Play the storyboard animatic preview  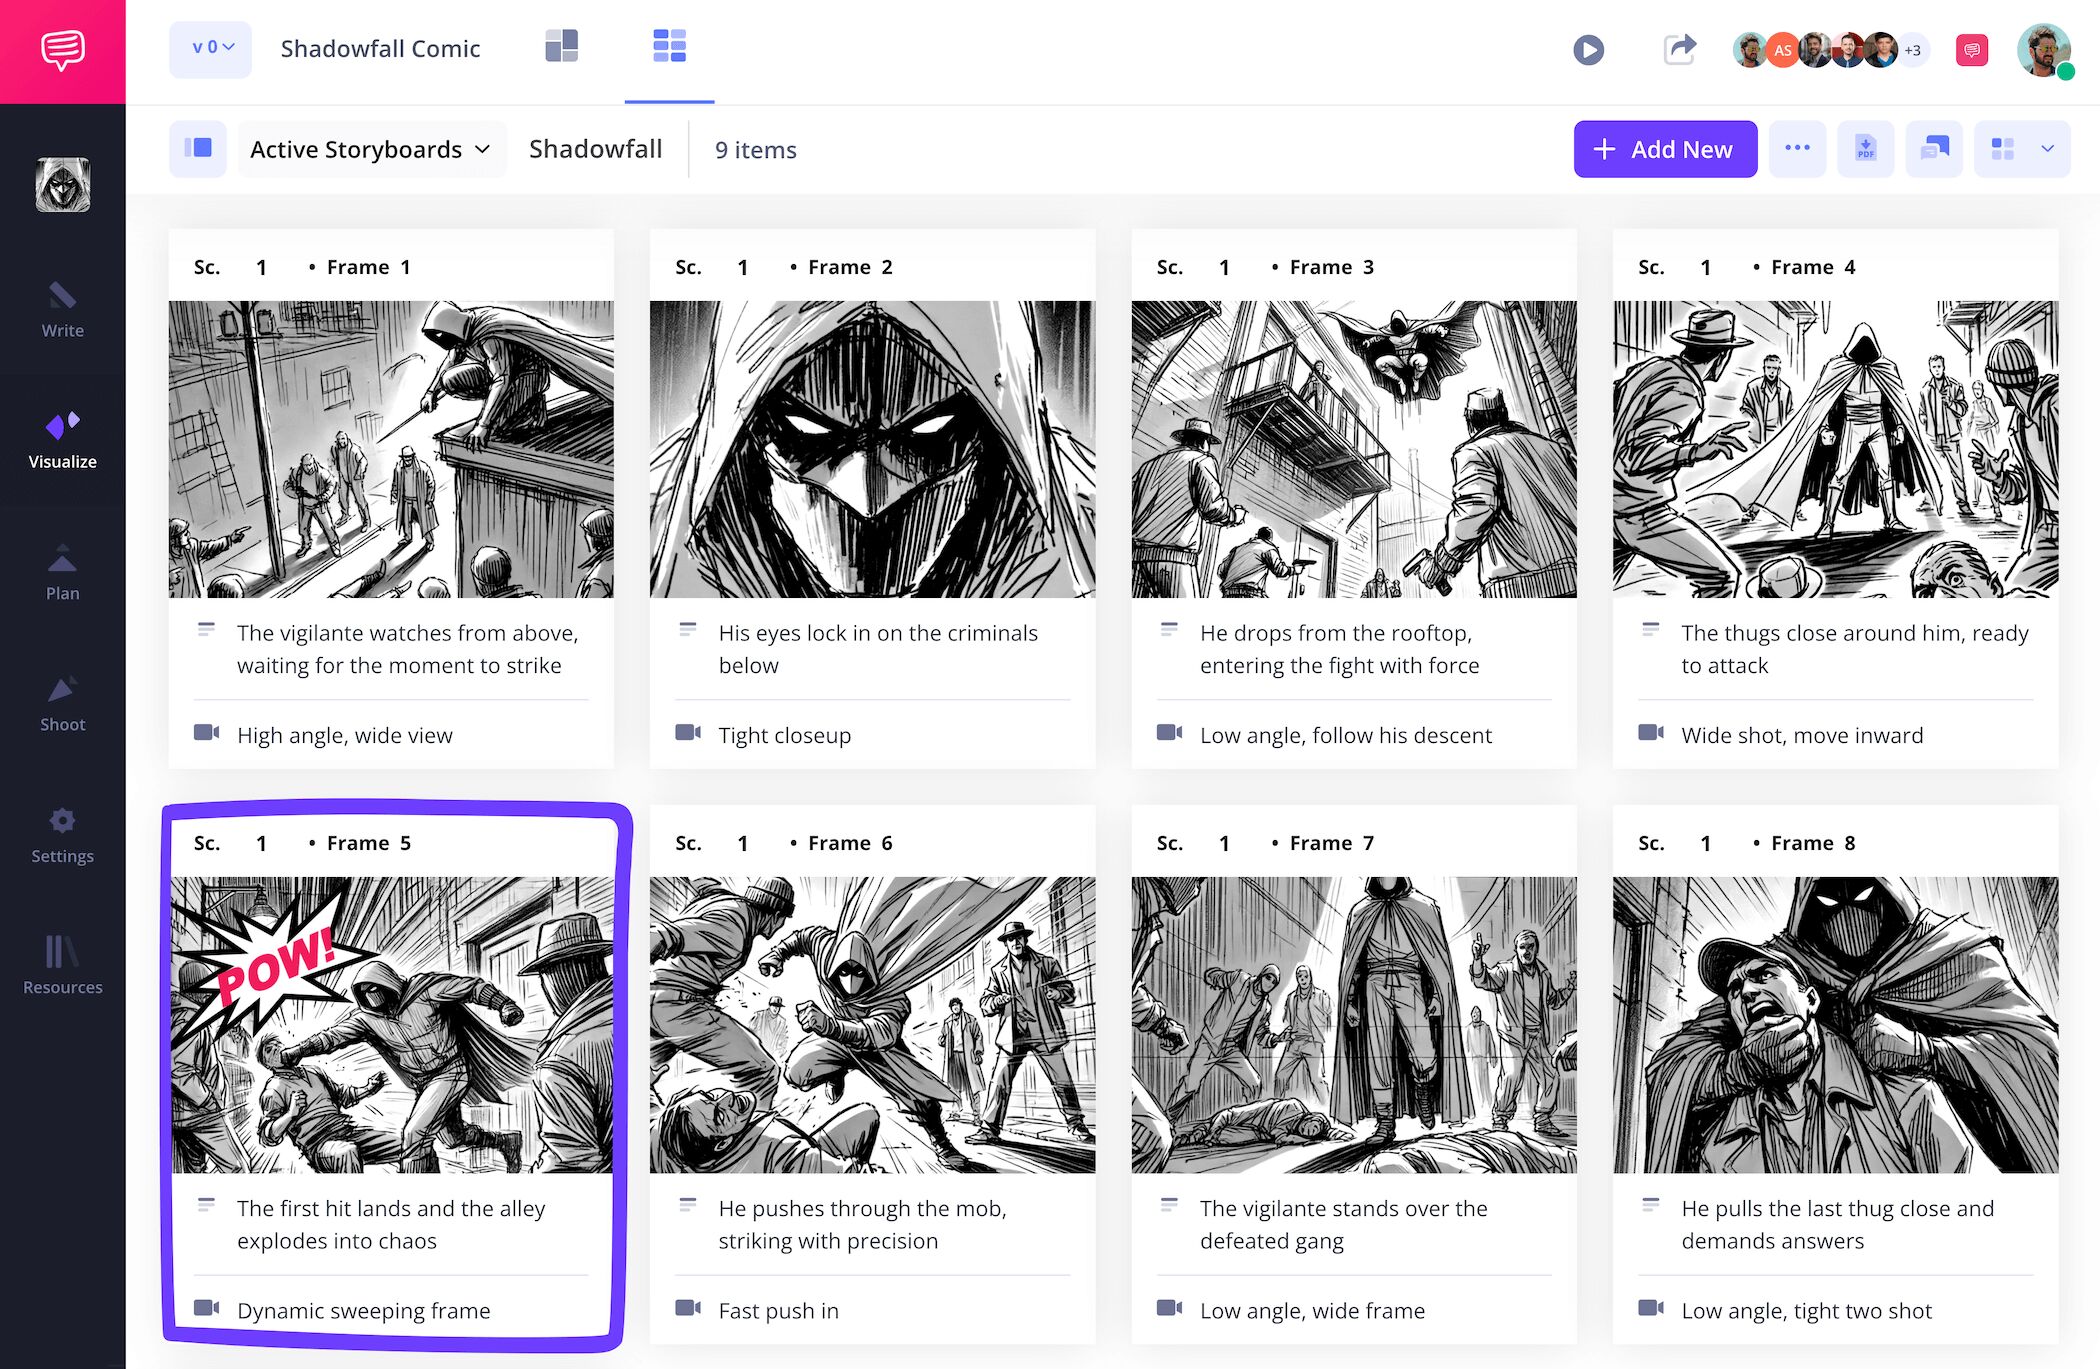[x=1588, y=48]
